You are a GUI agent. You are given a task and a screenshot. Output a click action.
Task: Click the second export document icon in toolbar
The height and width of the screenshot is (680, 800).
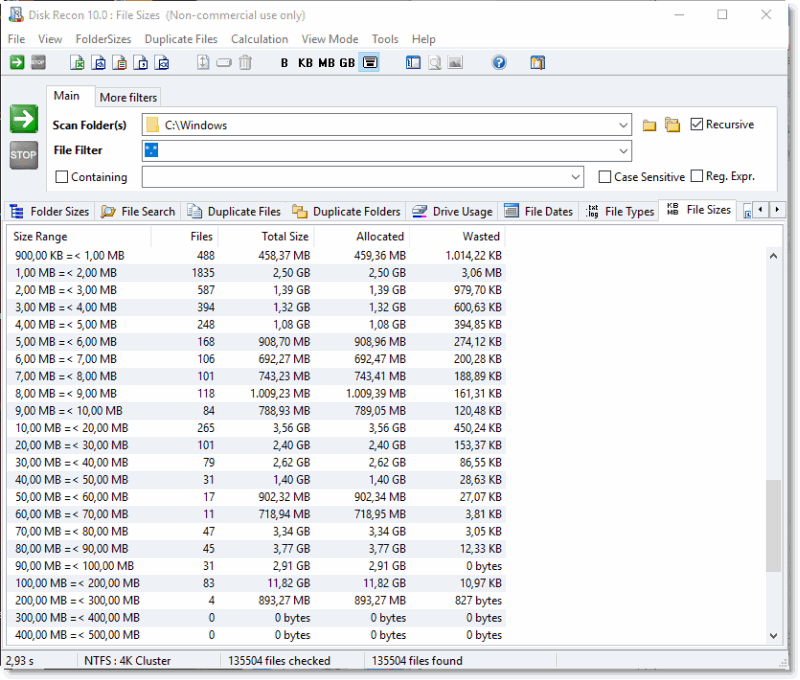coord(99,63)
